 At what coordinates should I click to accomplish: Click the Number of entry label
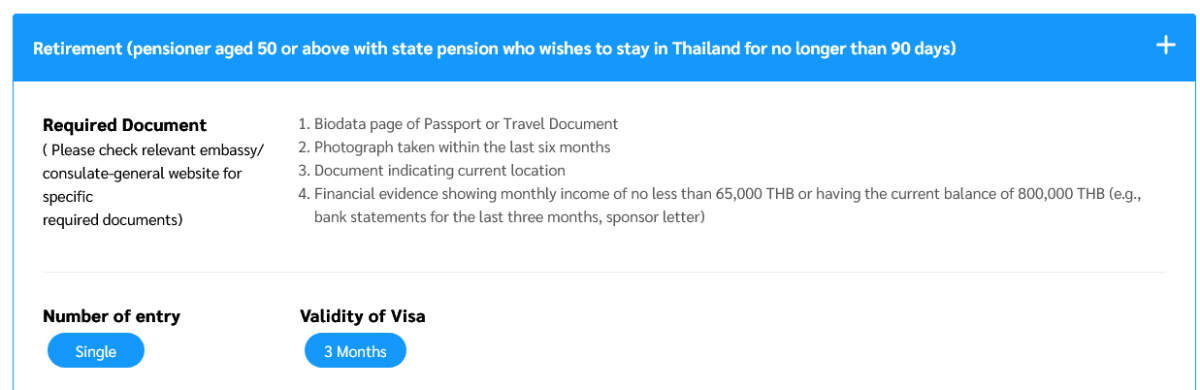pos(112,316)
